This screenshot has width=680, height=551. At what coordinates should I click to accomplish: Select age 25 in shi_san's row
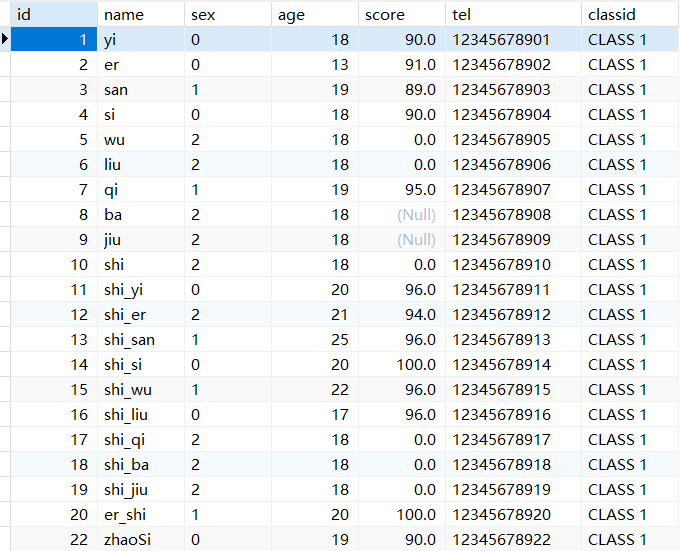click(315, 339)
